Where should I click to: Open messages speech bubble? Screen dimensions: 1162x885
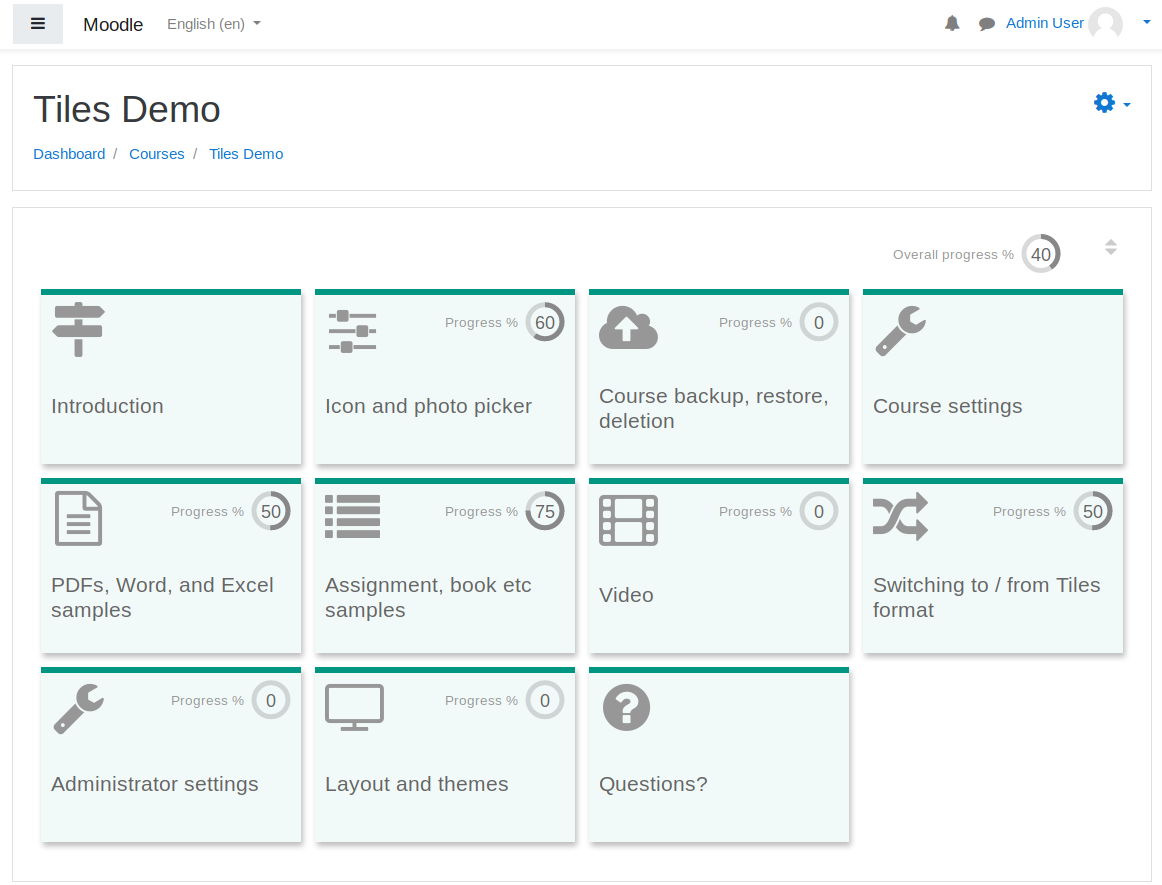pos(986,24)
